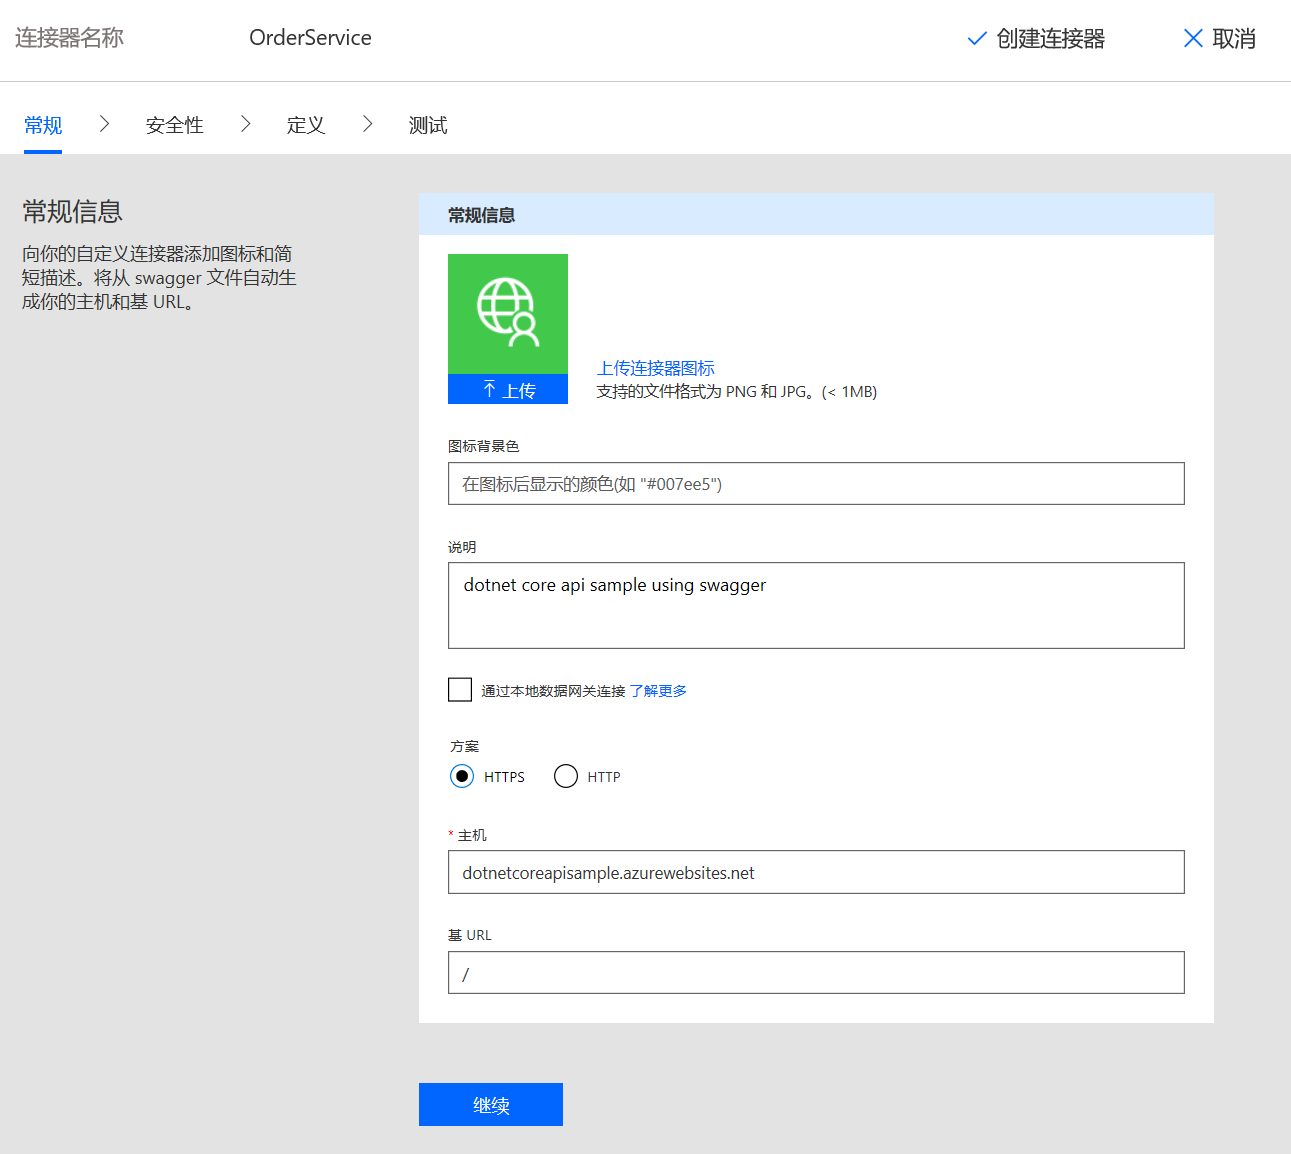The height and width of the screenshot is (1154, 1291).
Task: Click the chevron between 安全性 and 定义
Action: coord(246,122)
